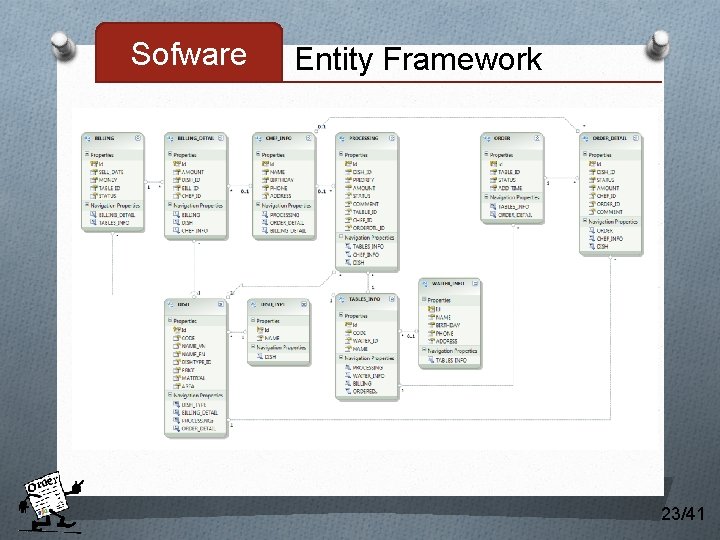Select BILL_ID property in BILLING_DETAIL entity
The image size is (720, 540).
(x=190, y=188)
